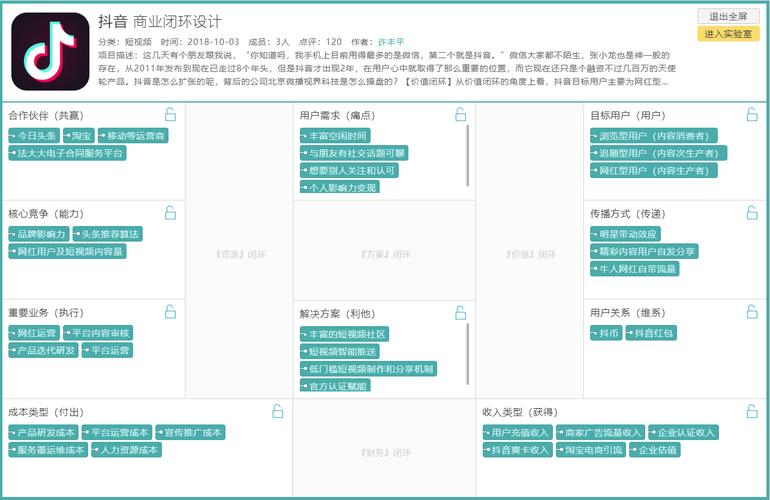Toggle the lock in 解决方案 section
This screenshot has height=500, width=770.
coord(461,312)
